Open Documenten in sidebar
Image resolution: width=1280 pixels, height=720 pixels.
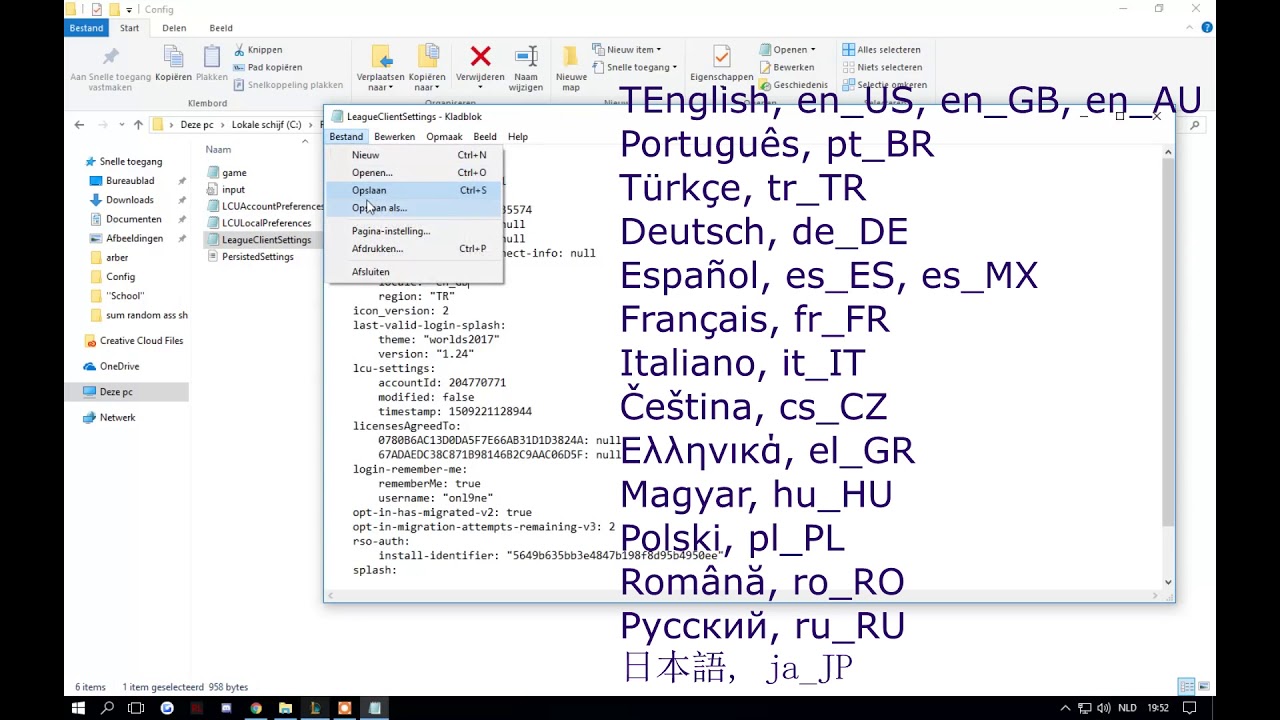(x=133, y=219)
